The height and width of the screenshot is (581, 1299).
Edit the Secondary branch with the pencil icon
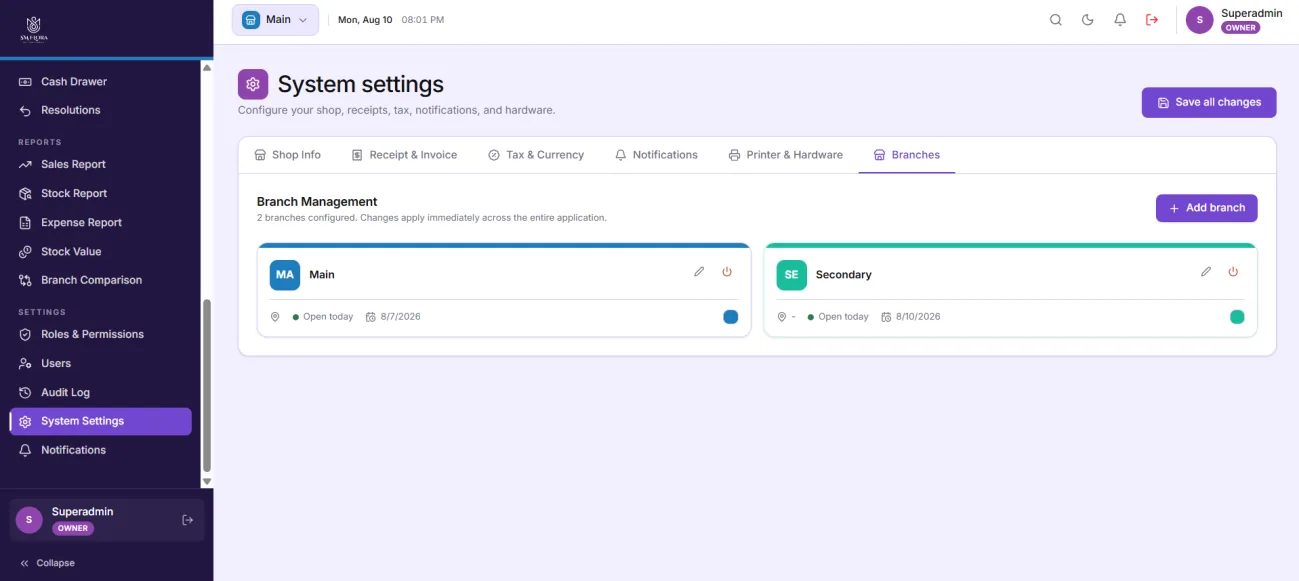pyautogui.click(x=1206, y=272)
